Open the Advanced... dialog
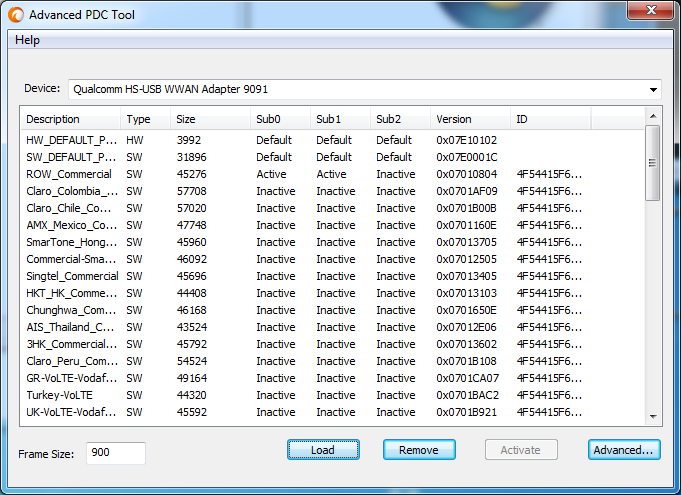 pyautogui.click(x=624, y=450)
